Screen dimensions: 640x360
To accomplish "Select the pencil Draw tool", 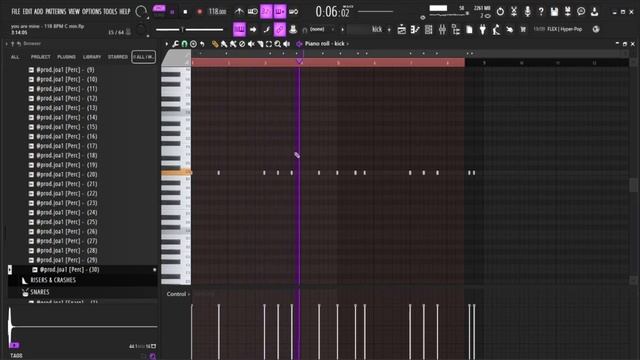I will (x=215, y=44).
